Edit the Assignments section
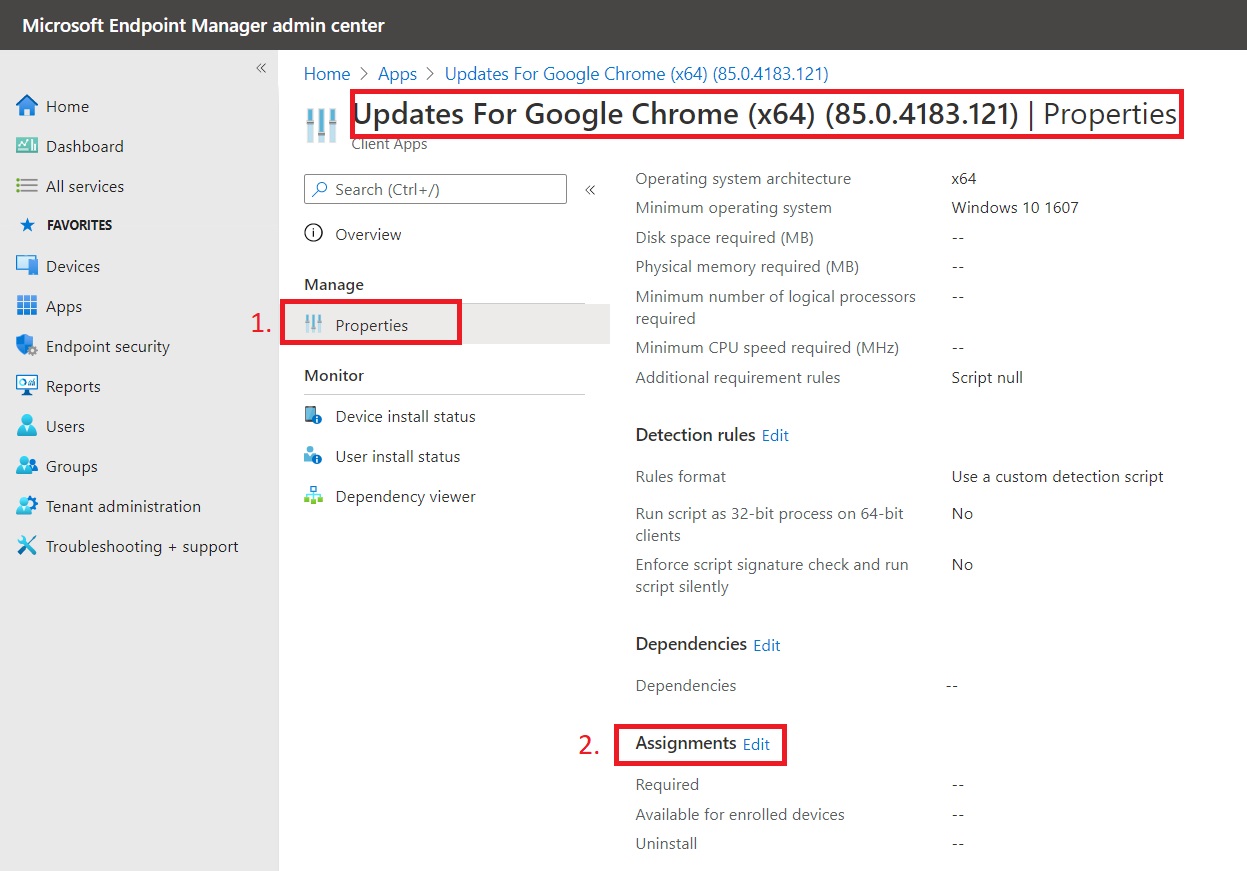The width and height of the screenshot is (1247, 871). [x=756, y=744]
